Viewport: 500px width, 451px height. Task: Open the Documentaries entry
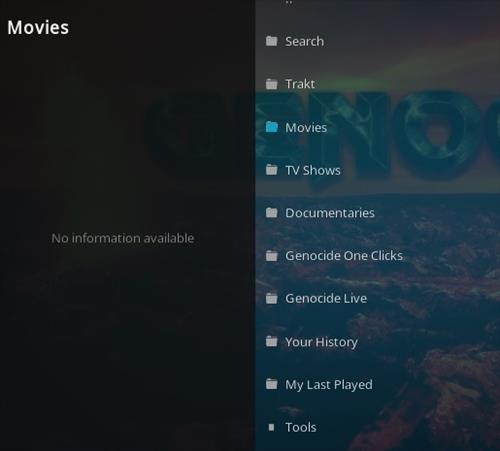330,213
